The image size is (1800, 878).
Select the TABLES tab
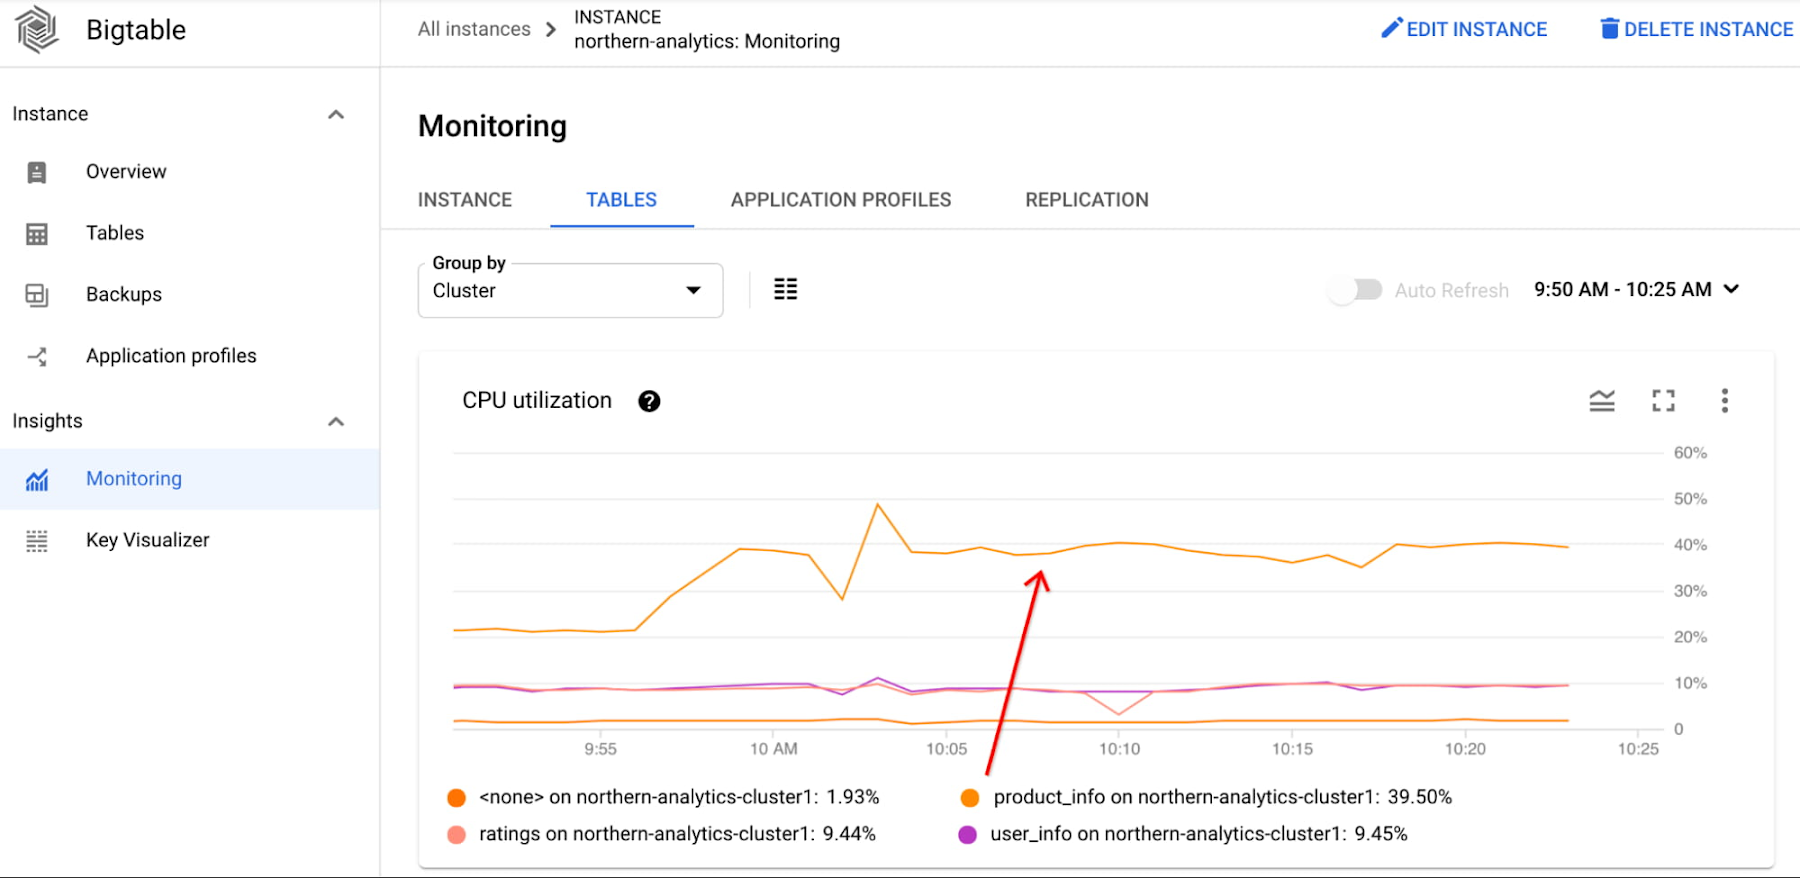click(x=621, y=200)
